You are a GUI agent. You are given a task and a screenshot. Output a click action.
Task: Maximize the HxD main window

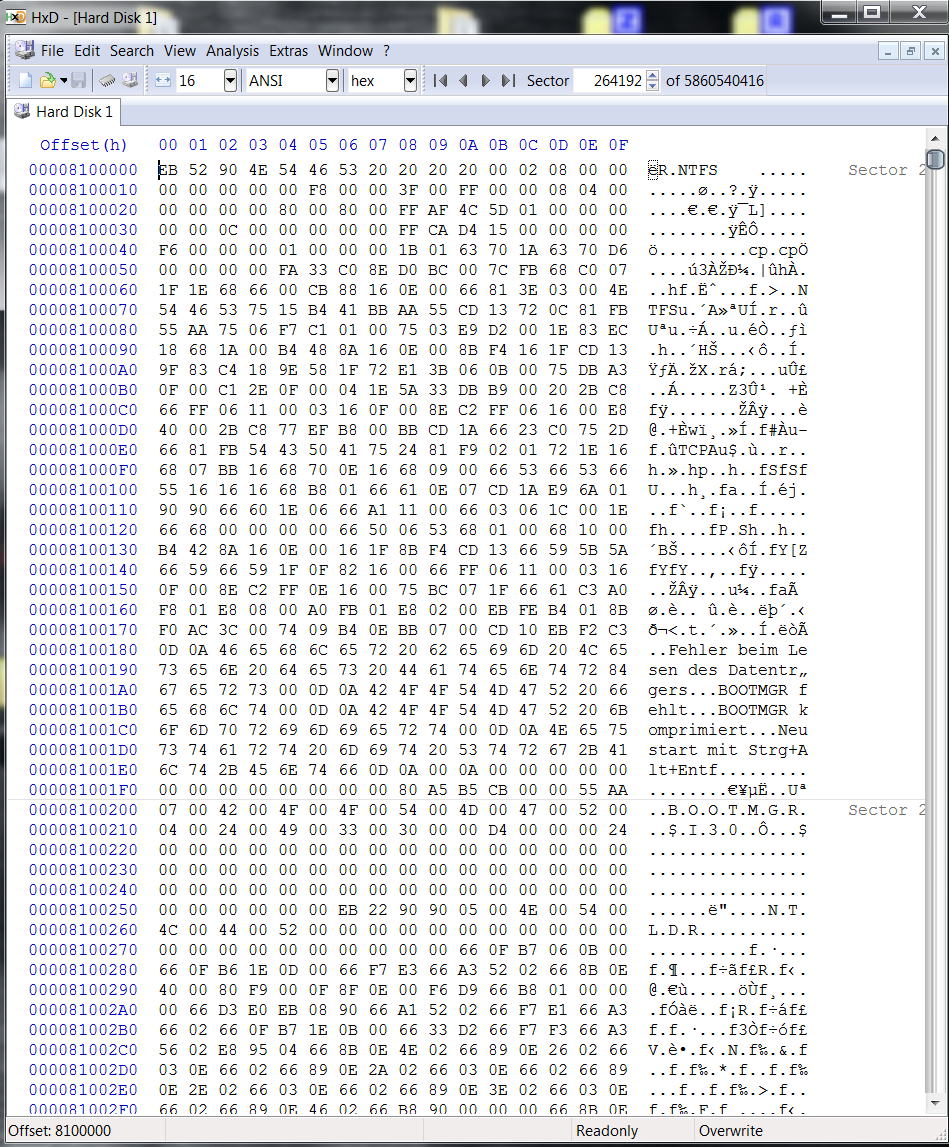coord(872,12)
